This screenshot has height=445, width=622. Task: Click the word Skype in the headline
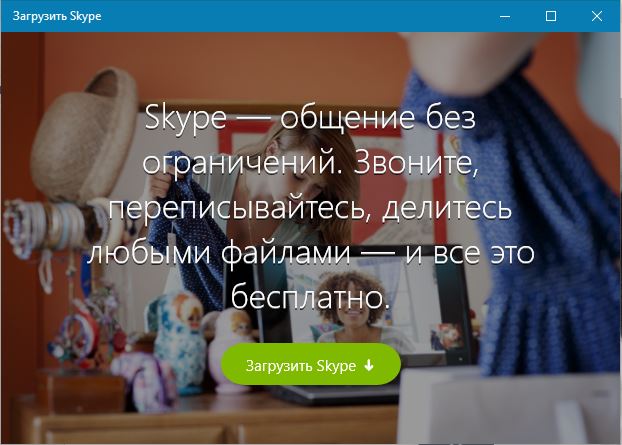[186, 118]
